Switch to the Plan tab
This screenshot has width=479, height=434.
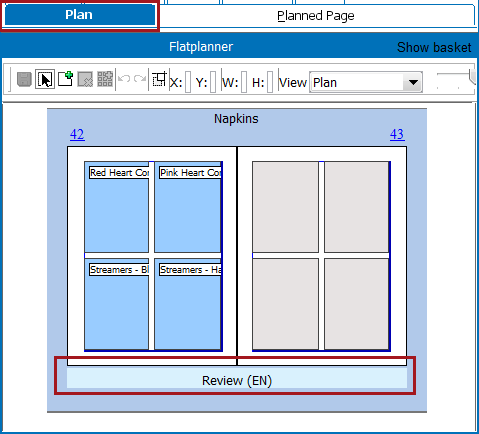pos(79,15)
